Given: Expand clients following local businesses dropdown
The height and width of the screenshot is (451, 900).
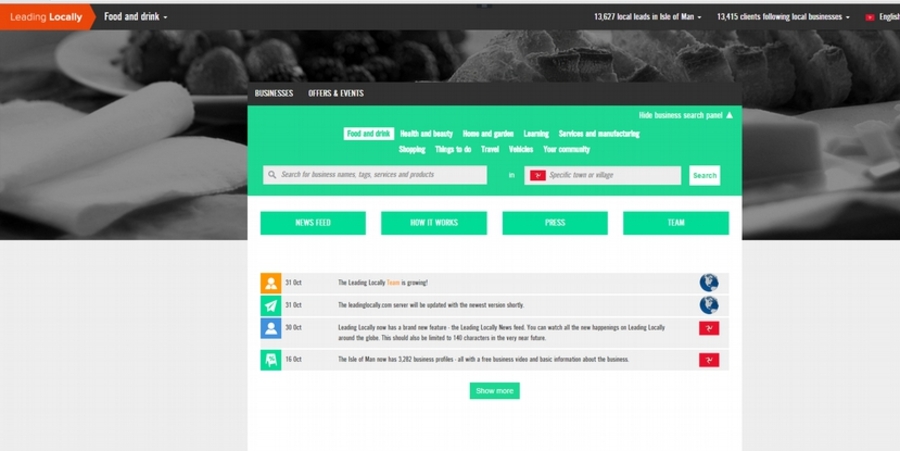Looking at the screenshot, I should pos(783,17).
